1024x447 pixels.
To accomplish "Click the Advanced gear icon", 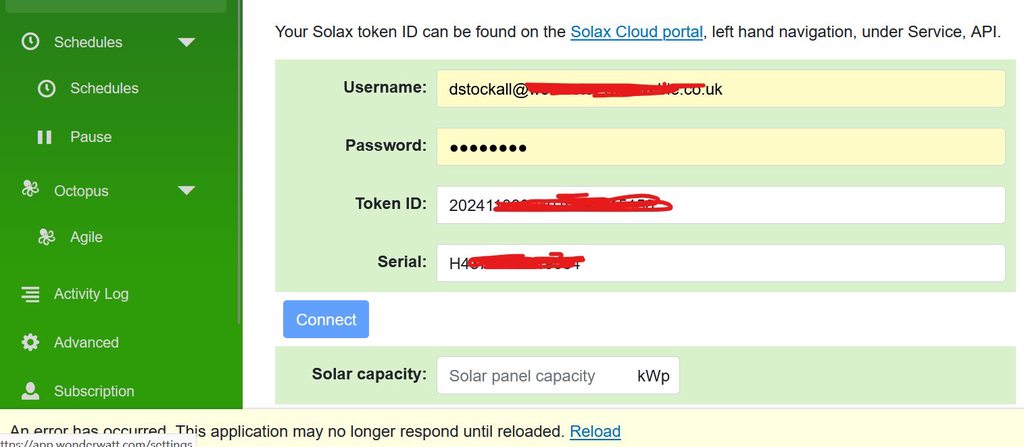I will click(31, 342).
